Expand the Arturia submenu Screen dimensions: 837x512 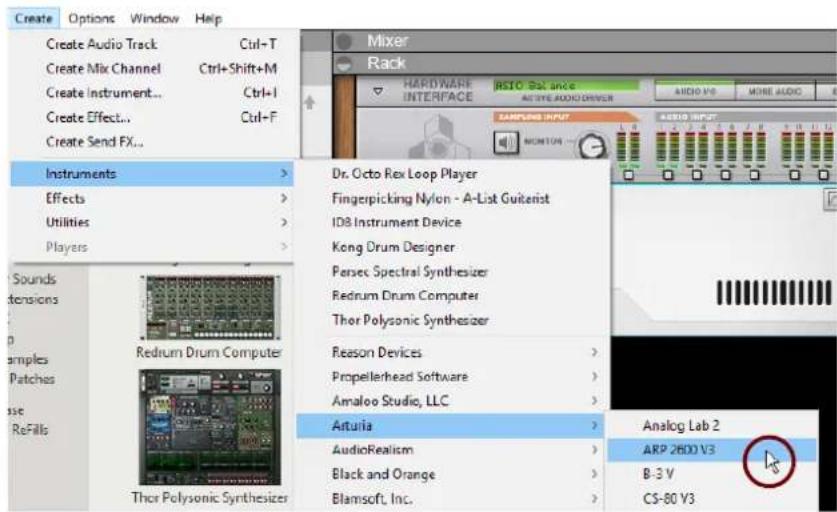[451, 426]
